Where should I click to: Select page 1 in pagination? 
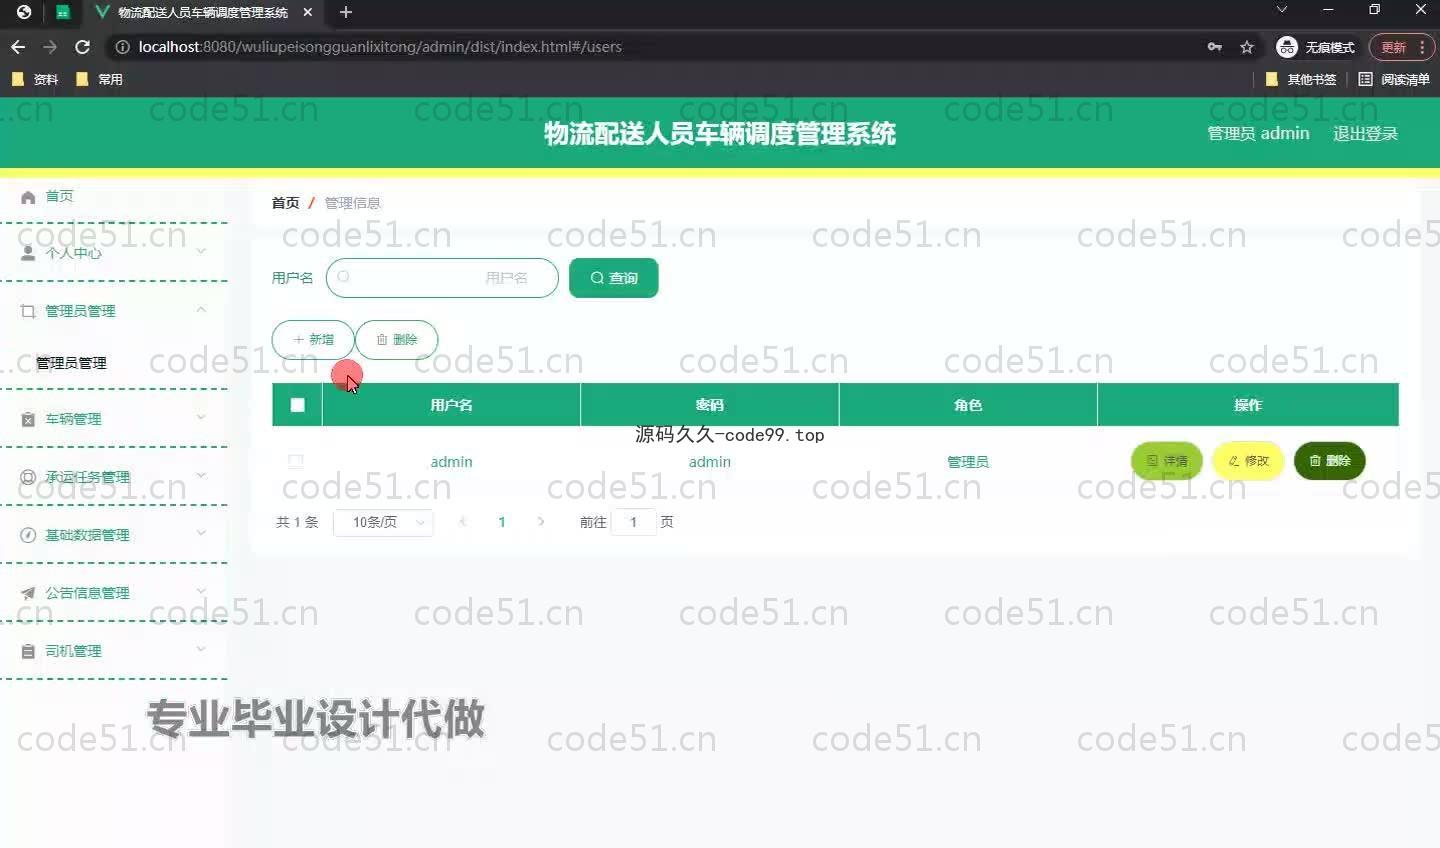[x=502, y=522]
